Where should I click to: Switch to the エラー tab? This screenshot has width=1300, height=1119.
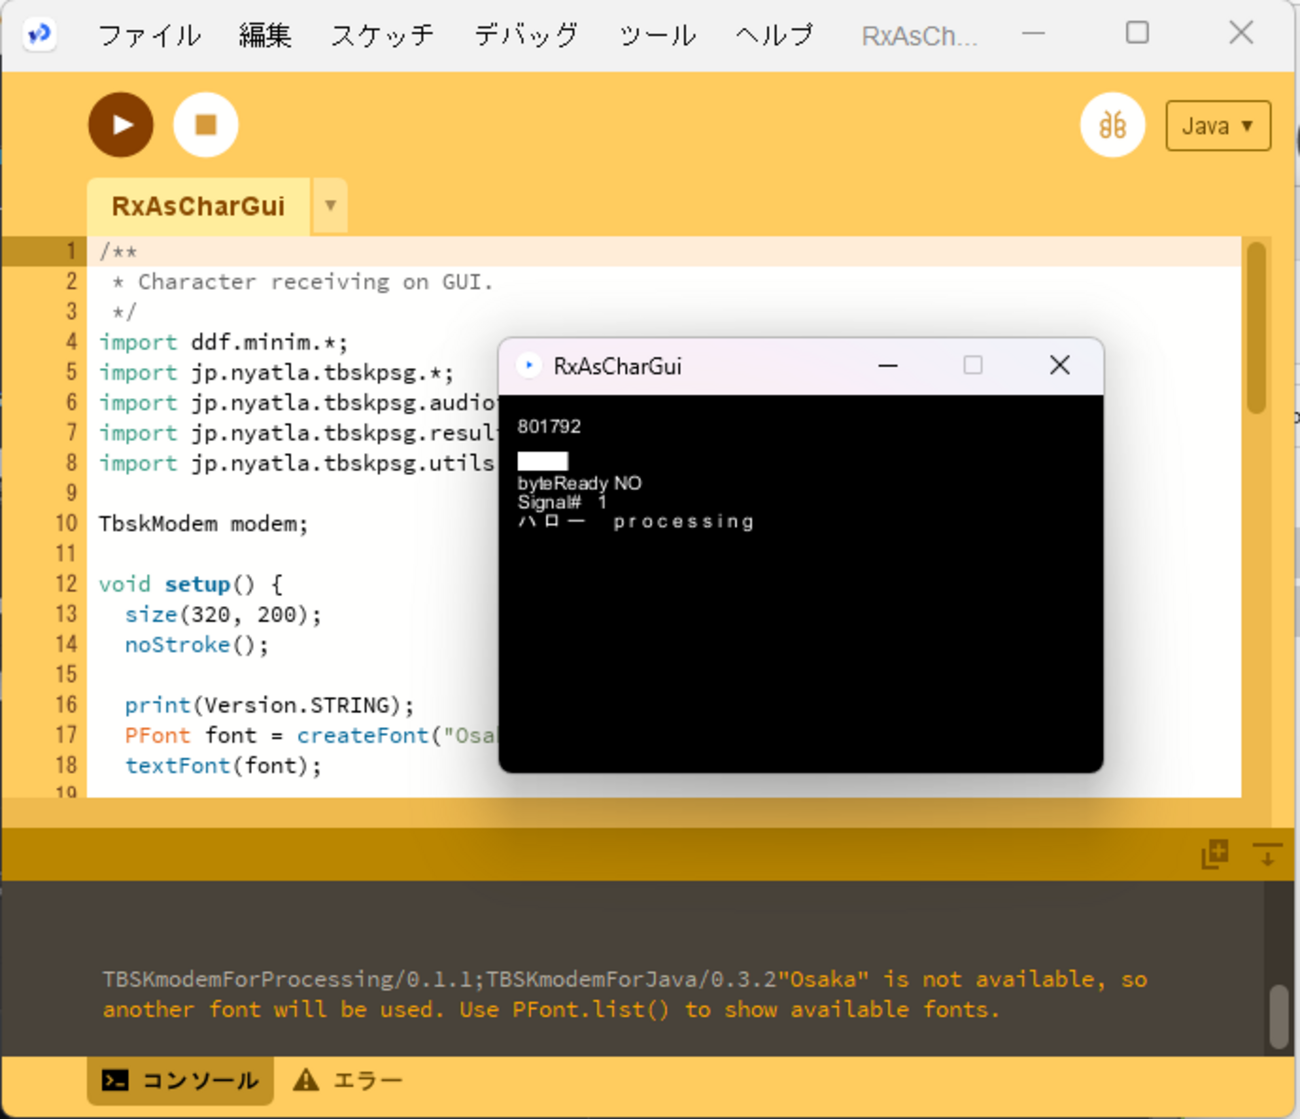[348, 1080]
